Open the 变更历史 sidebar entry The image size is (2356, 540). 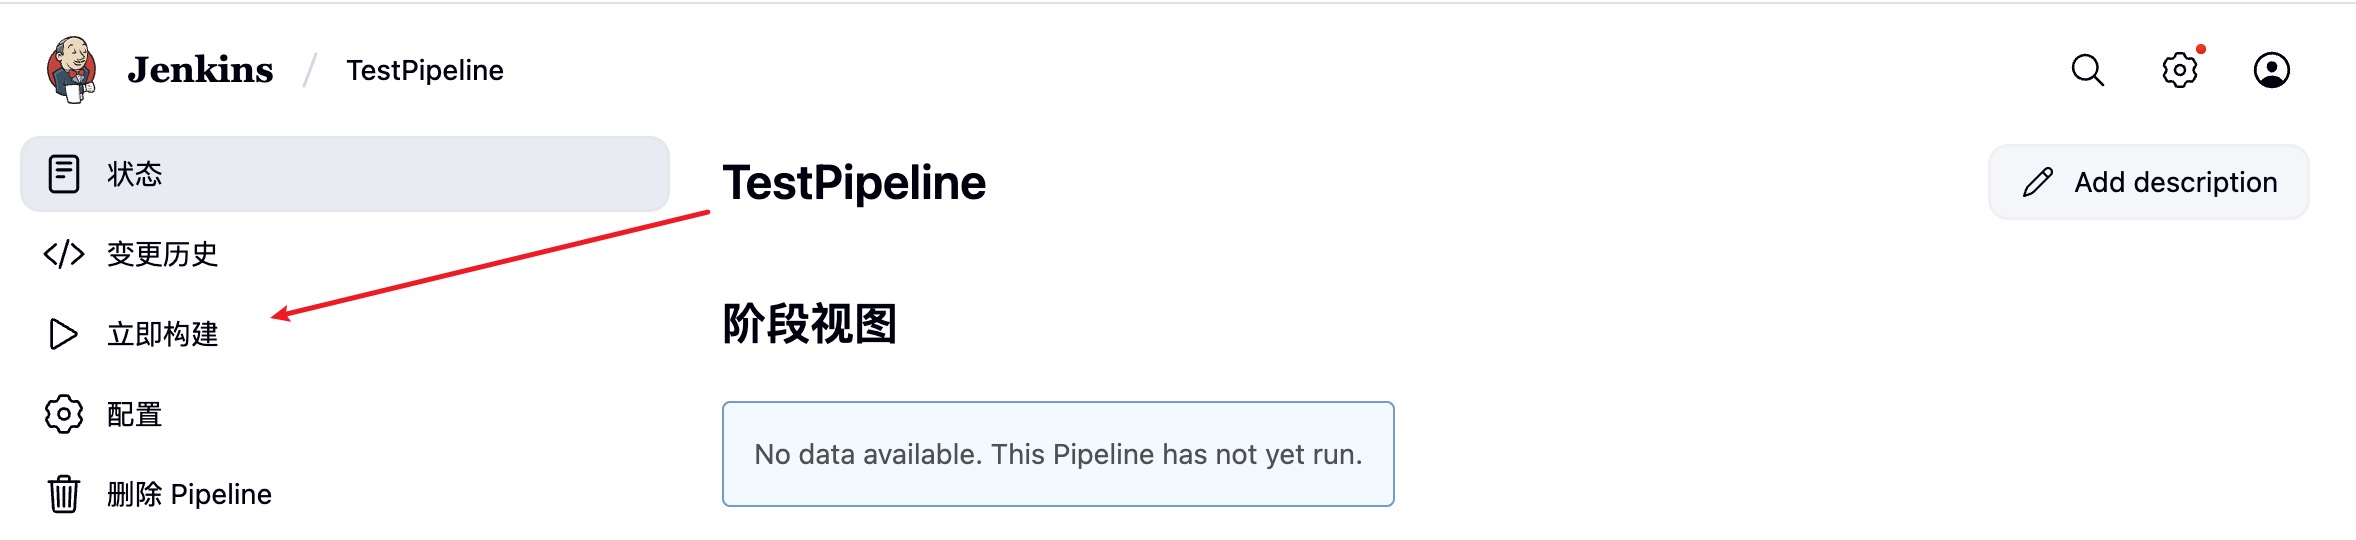tap(162, 254)
